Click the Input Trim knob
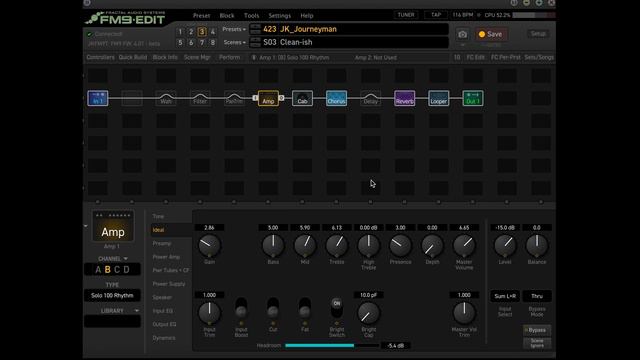Viewport: 640px width, 360px height. tap(209, 313)
